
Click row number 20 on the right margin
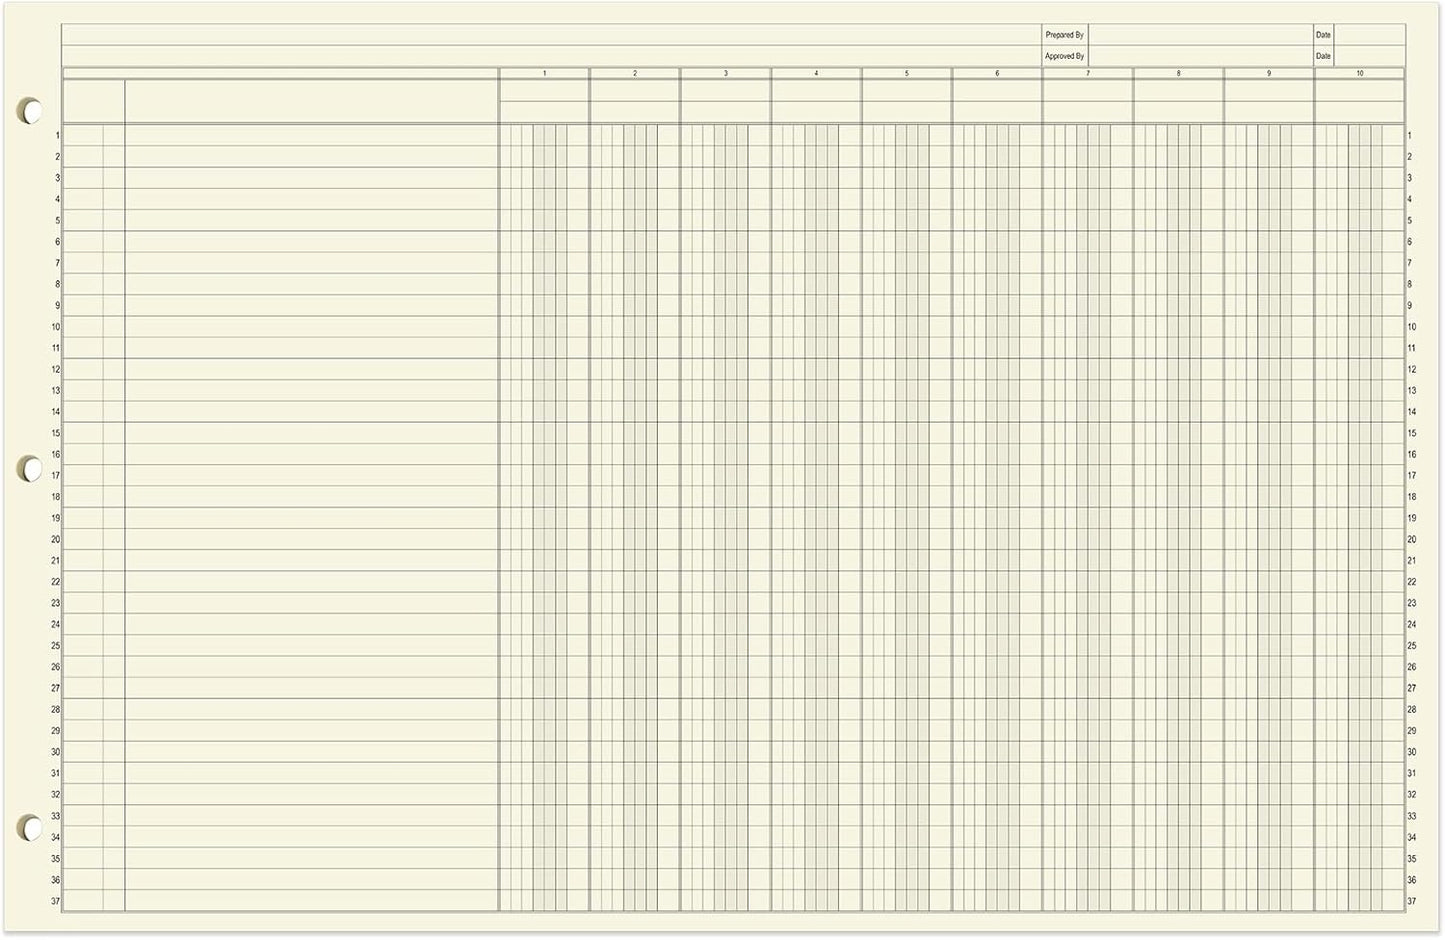coord(1411,539)
